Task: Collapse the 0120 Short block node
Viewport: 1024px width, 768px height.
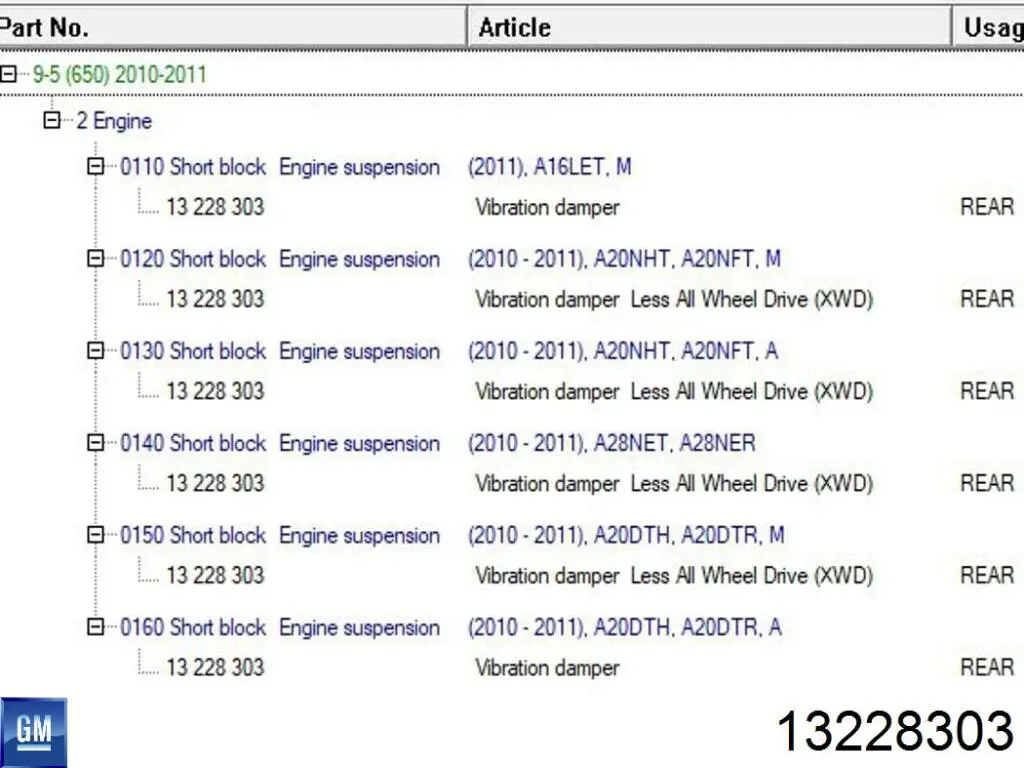Action: (x=95, y=259)
